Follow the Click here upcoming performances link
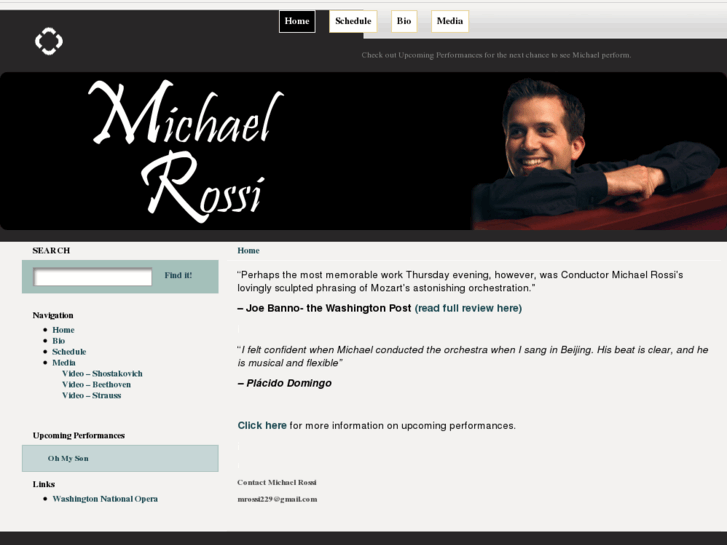727x545 pixels. pos(262,425)
